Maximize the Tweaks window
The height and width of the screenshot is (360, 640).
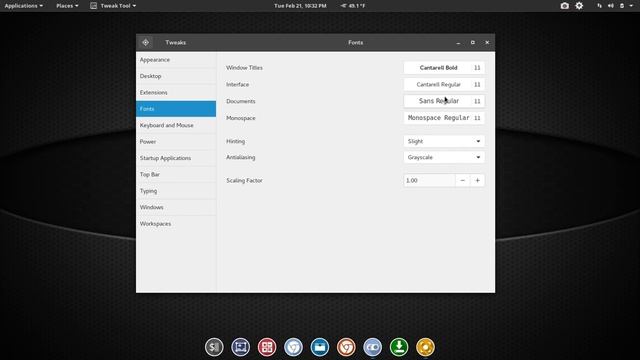473,42
